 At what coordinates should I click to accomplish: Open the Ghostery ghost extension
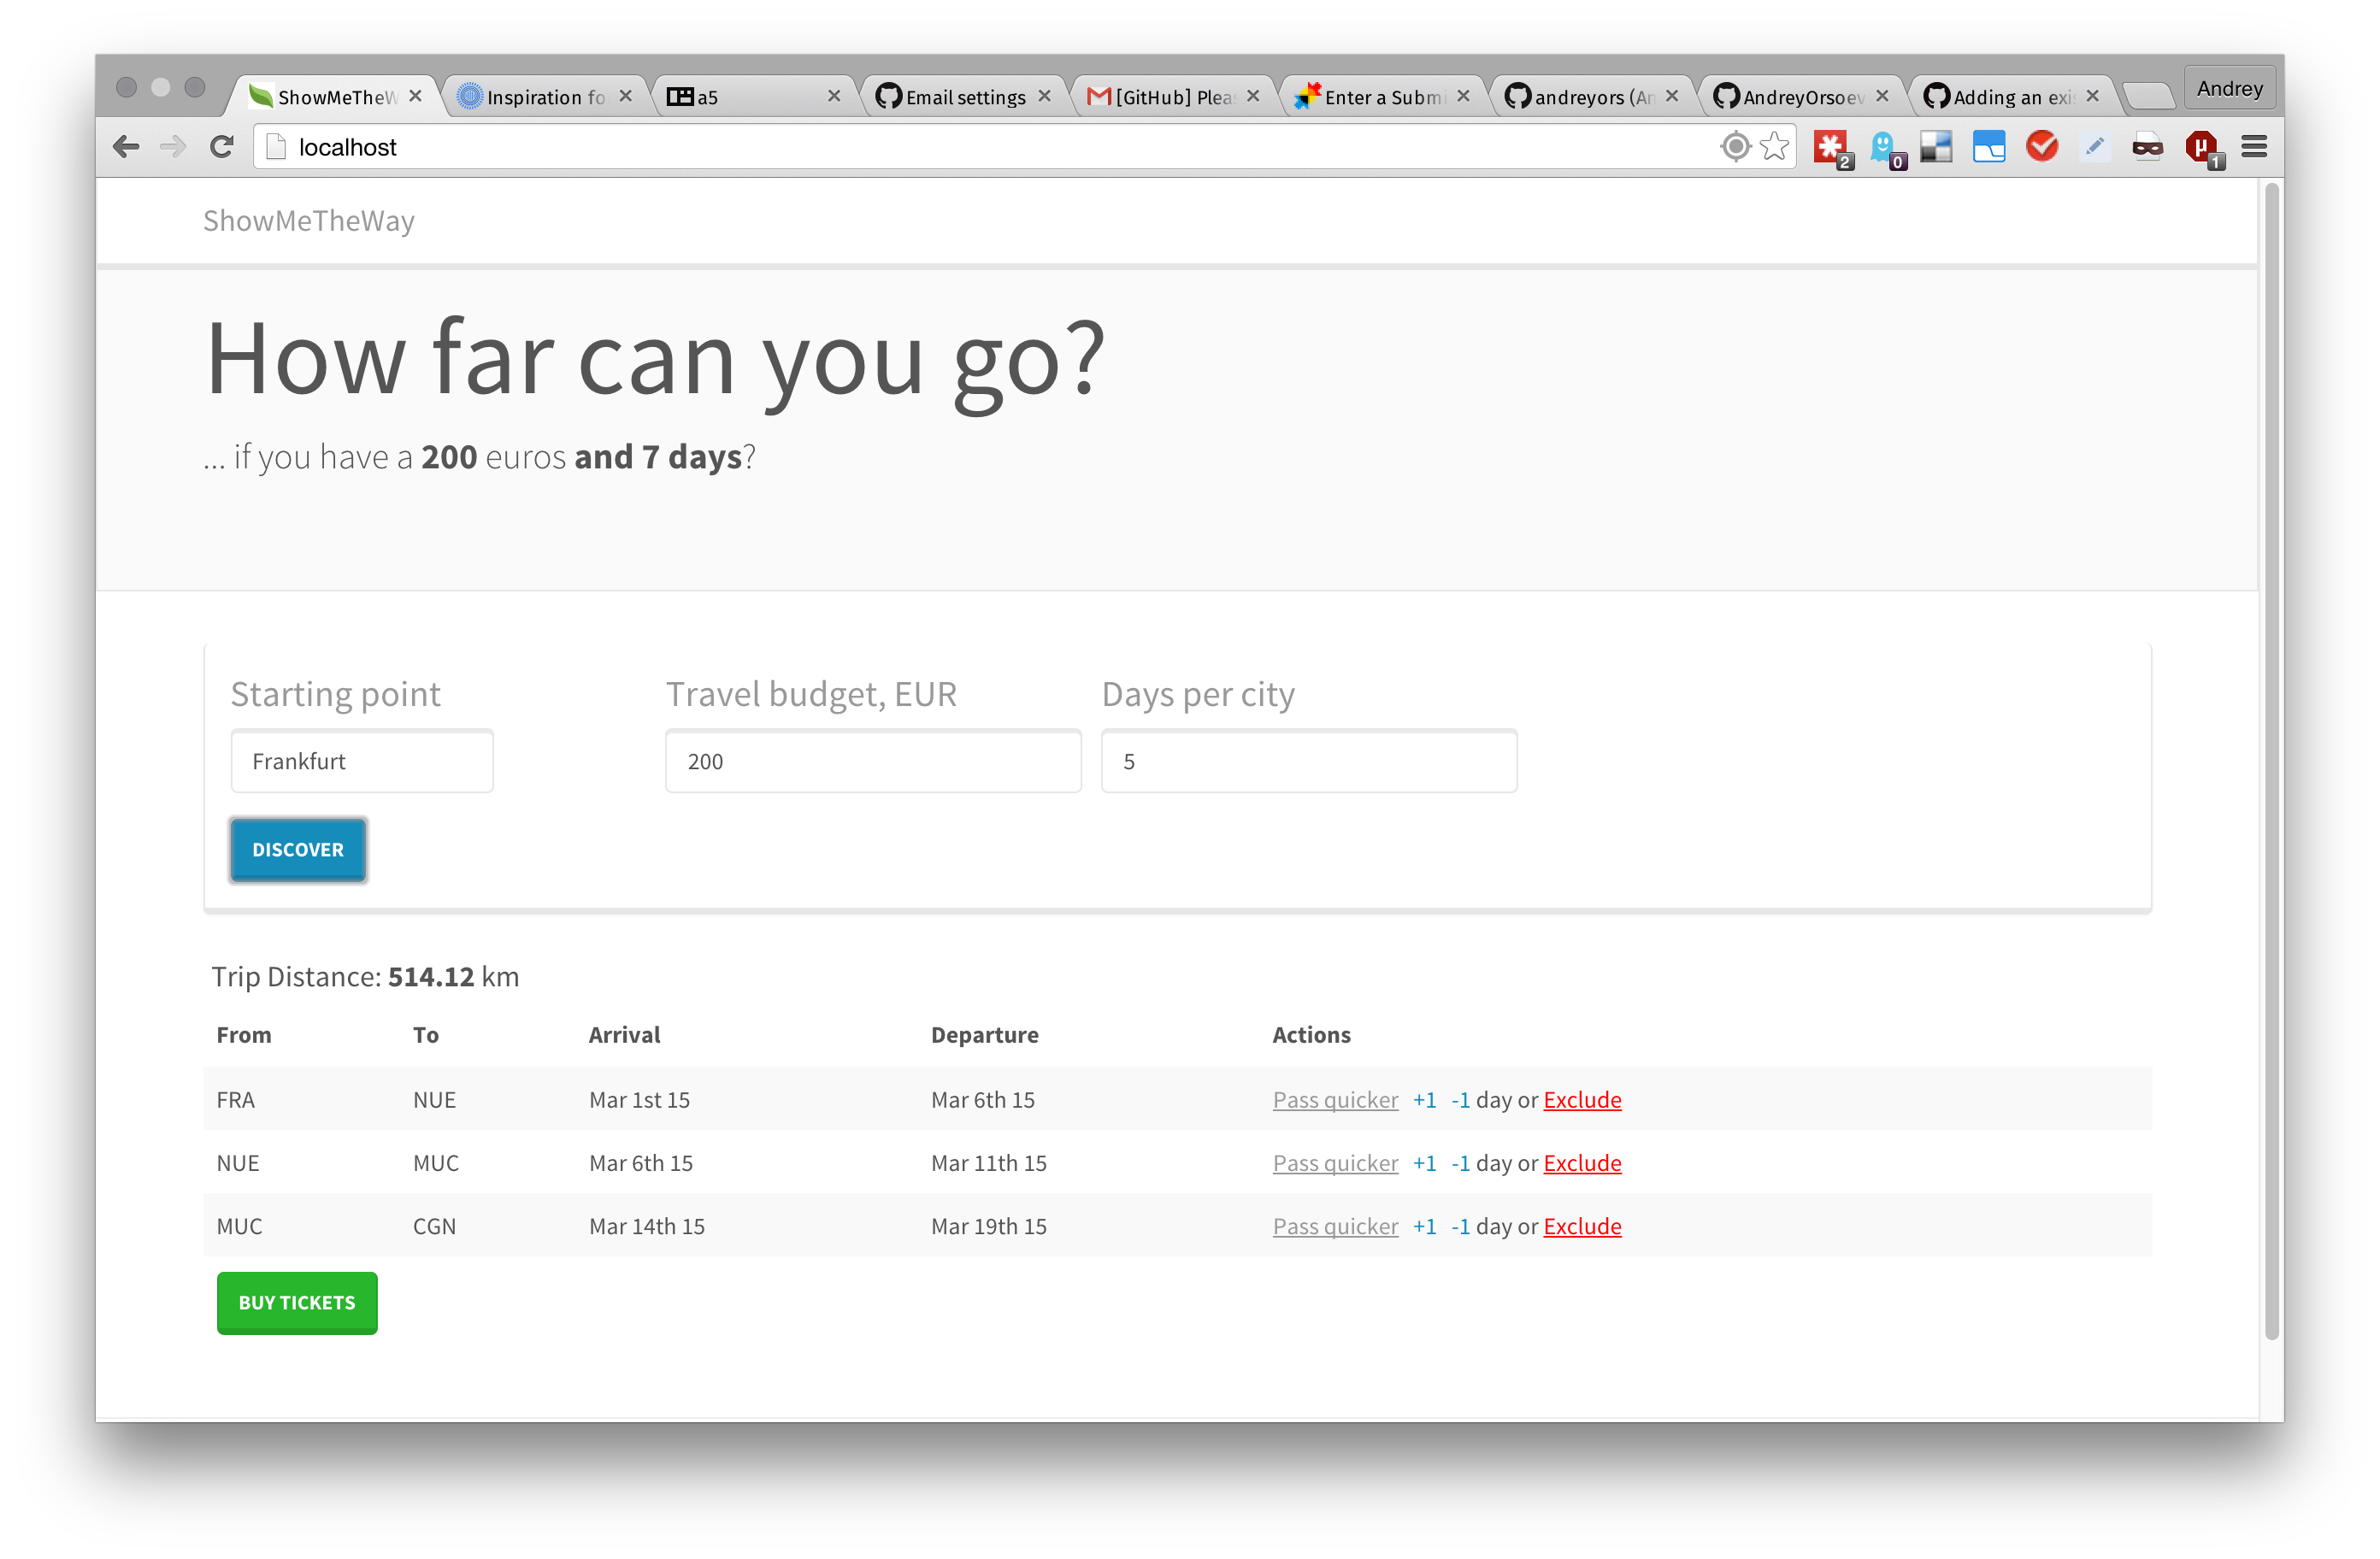[x=1883, y=147]
